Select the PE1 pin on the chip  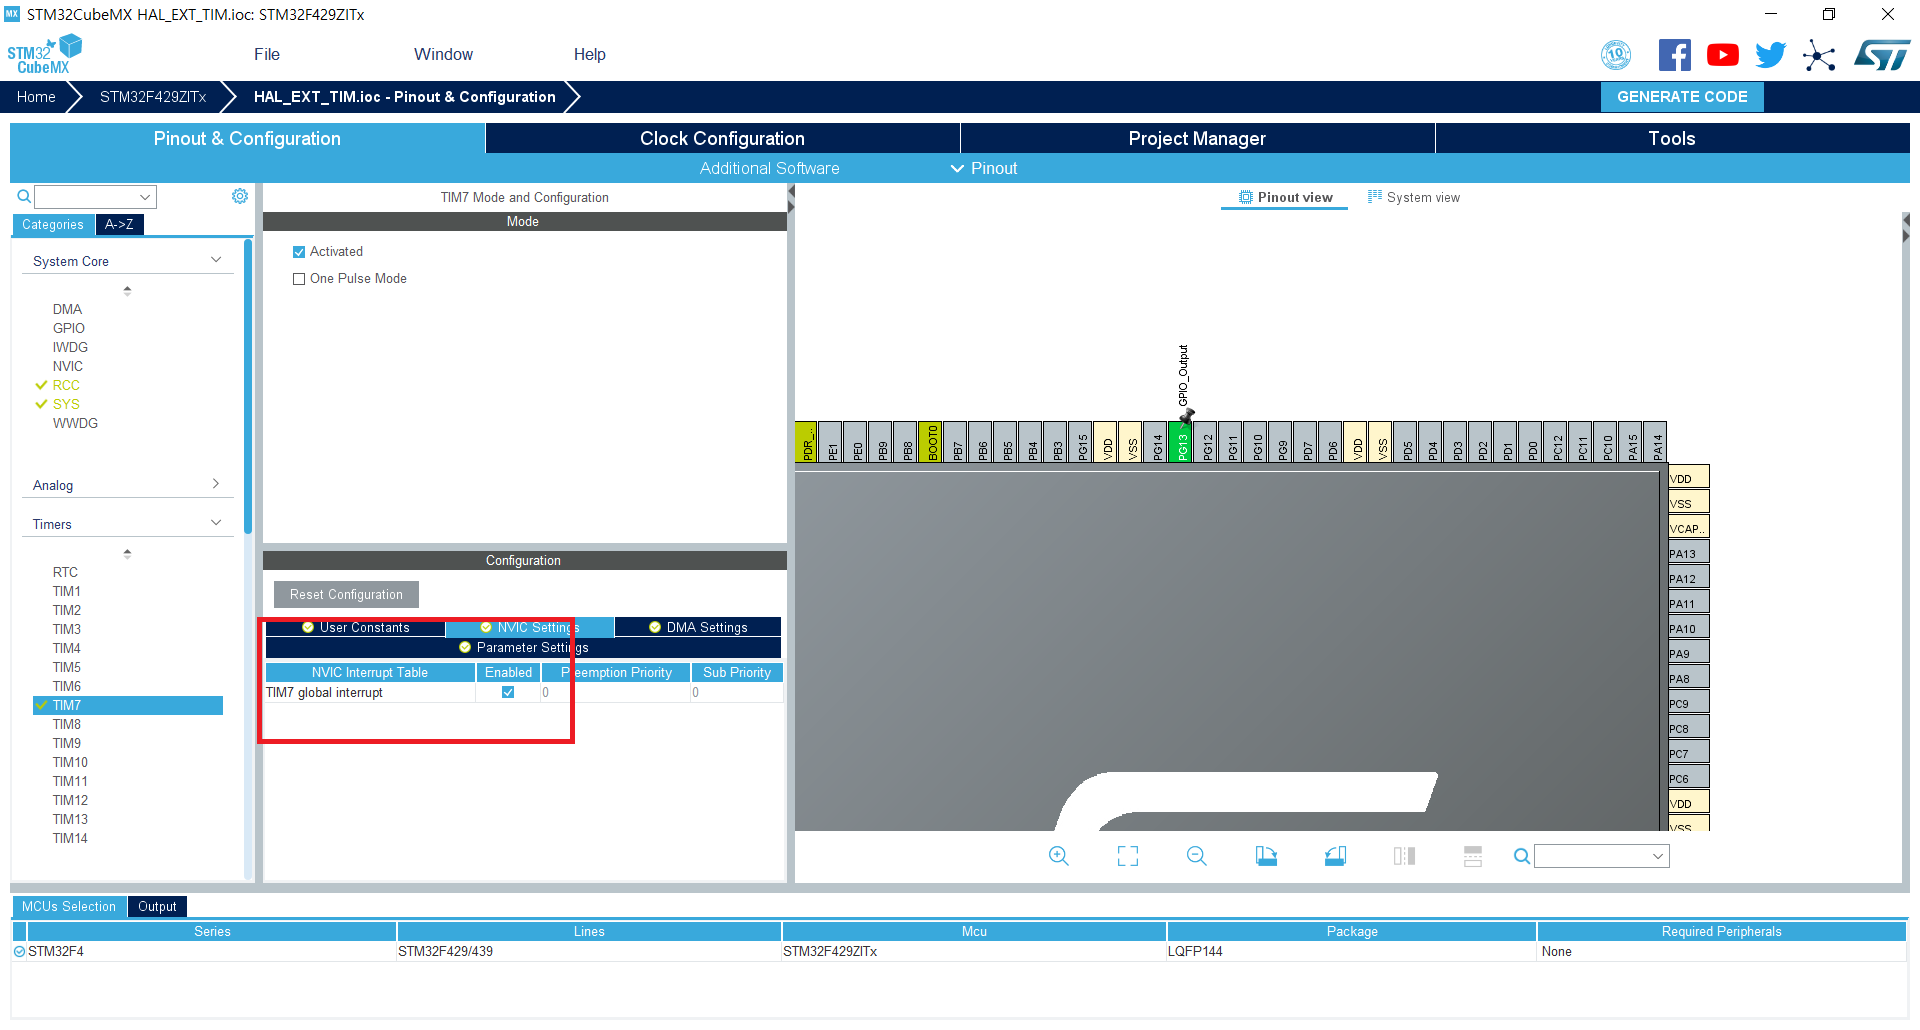pyautogui.click(x=831, y=441)
